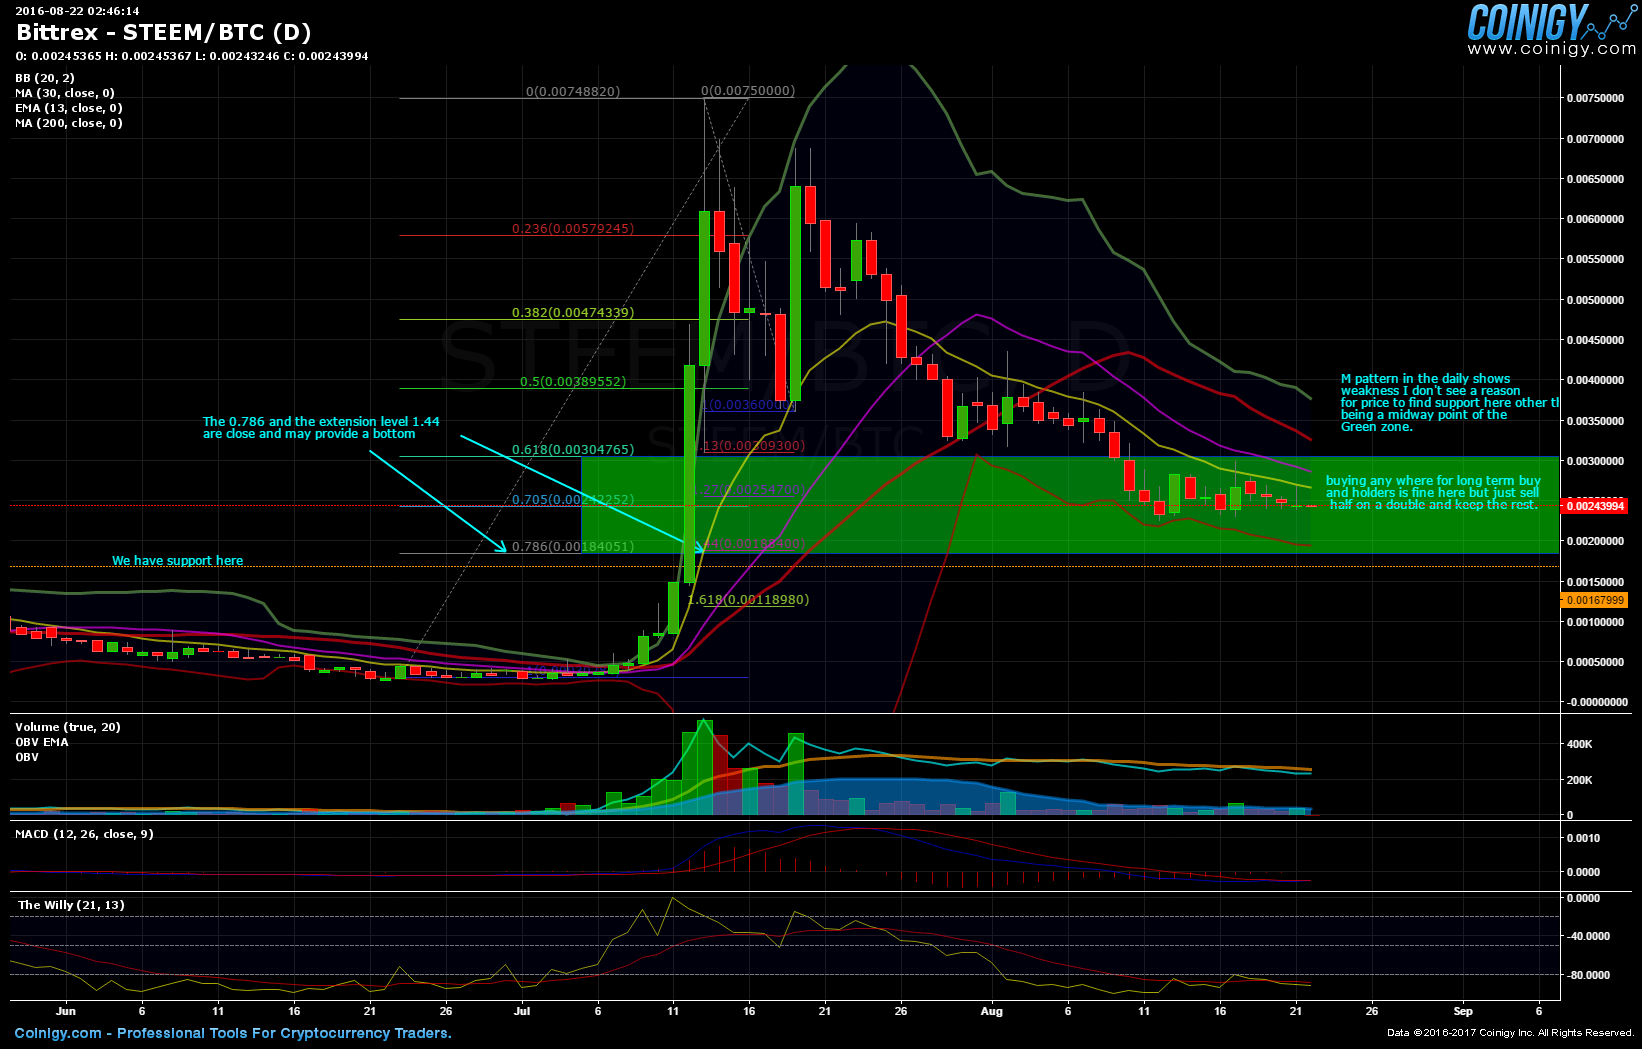Screen dimensions: 1642x1049
Task: Click the 0.00750000 price axis label
Action: [1596, 98]
